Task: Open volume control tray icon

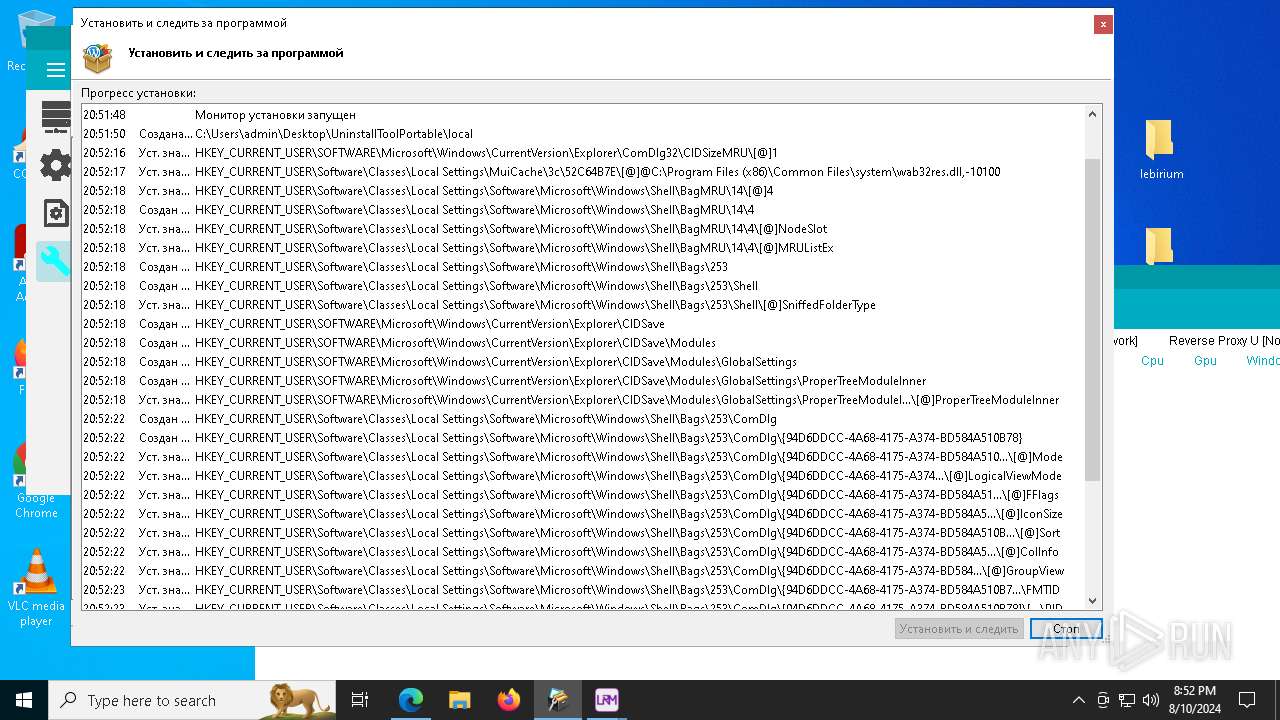Action: pyautogui.click(x=1151, y=700)
